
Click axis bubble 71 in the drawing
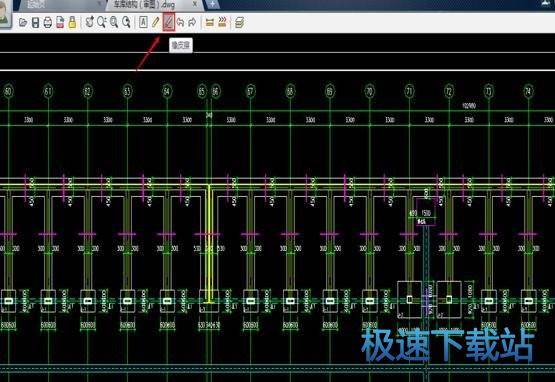(x=409, y=92)
